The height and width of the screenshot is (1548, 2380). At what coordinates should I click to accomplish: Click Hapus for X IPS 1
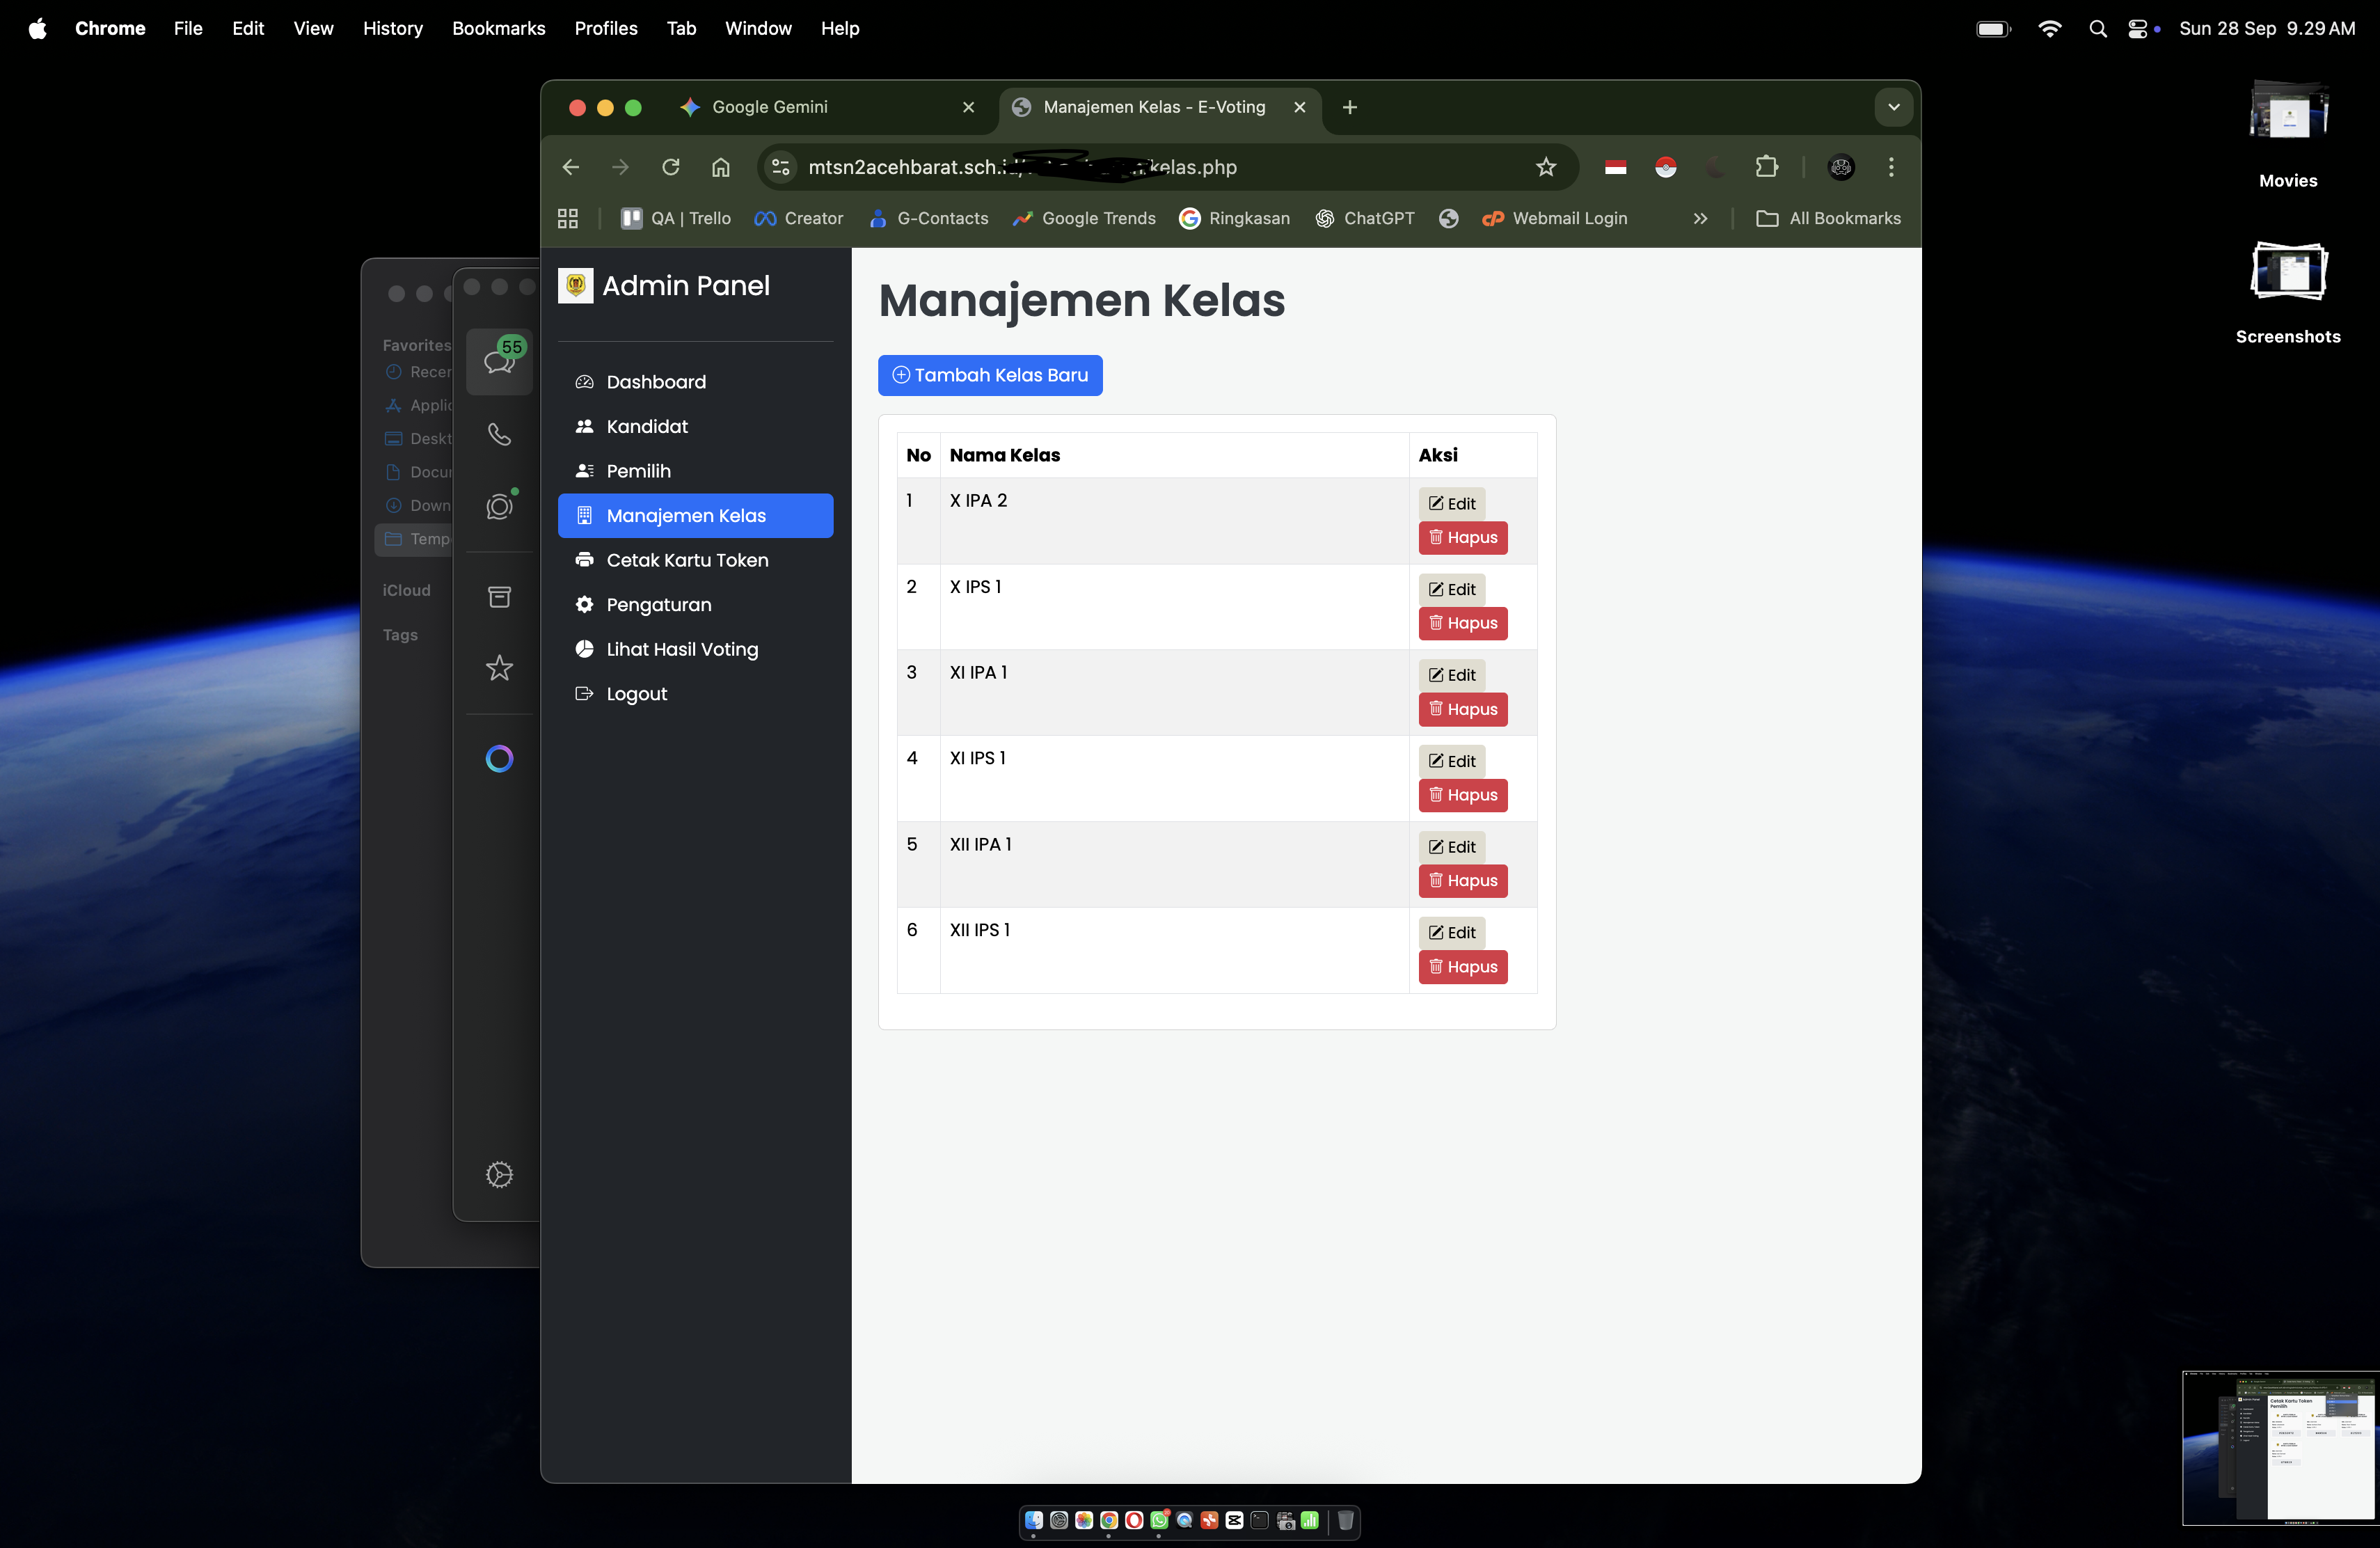pyautogui.click(x=1462, y=623)
